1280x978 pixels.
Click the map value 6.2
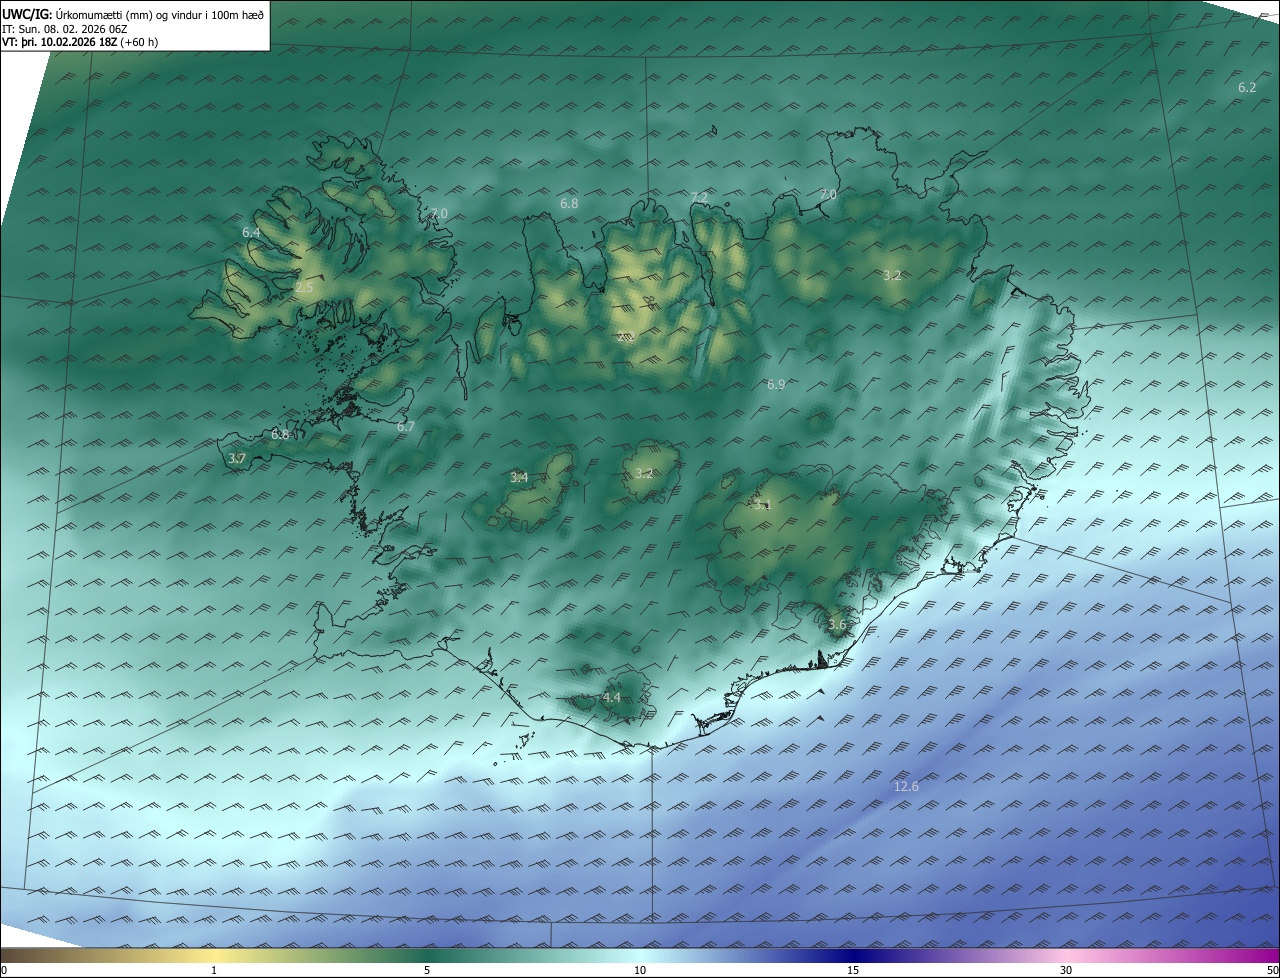(x=1247, y=88)
